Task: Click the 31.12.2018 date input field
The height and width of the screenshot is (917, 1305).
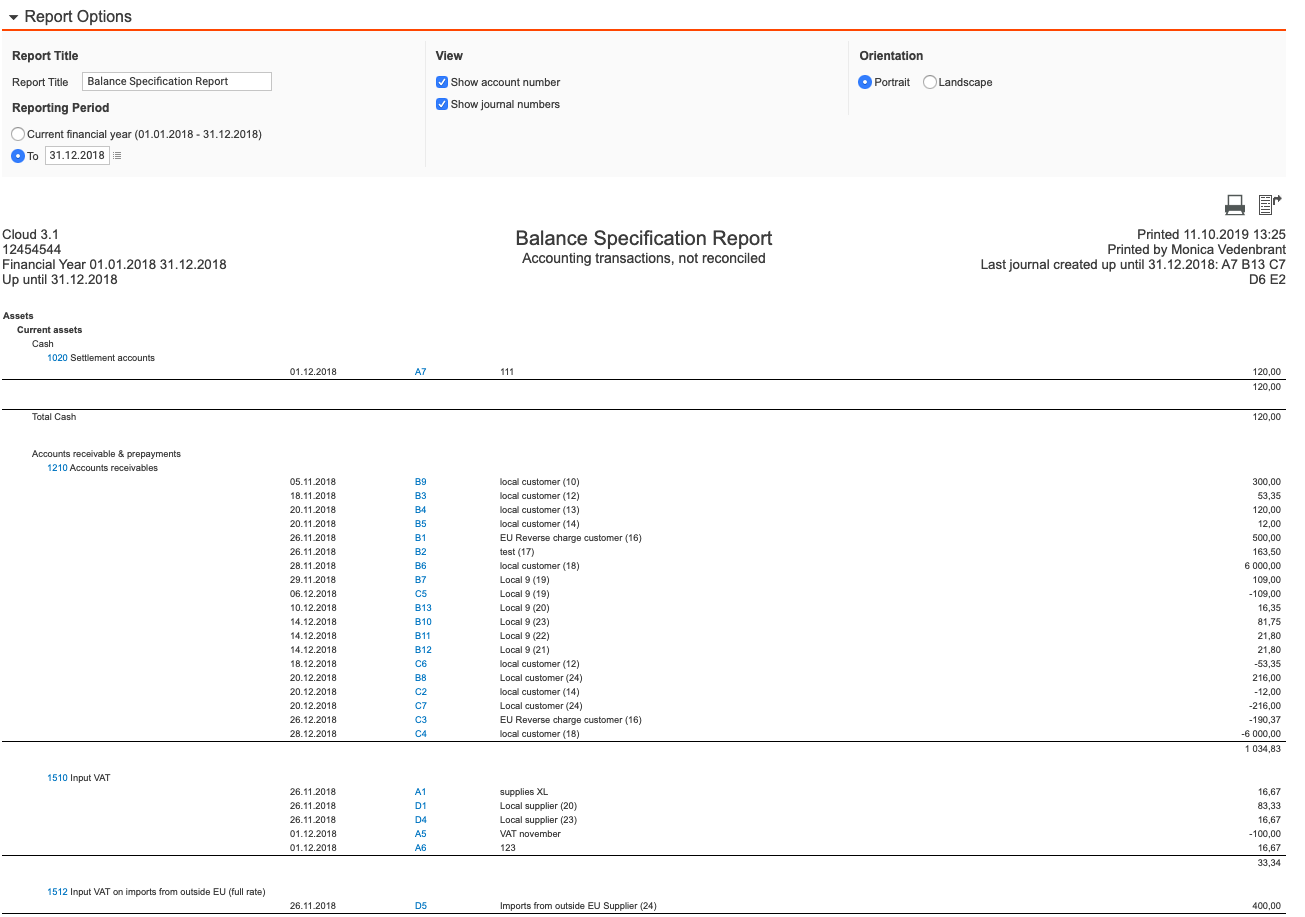Action: coord(77,155)
